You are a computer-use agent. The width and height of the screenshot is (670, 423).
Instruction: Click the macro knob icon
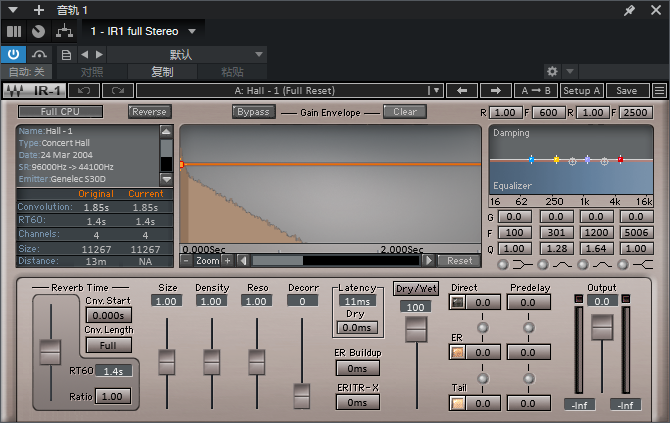pyautogui.click(x=38, y=31)
